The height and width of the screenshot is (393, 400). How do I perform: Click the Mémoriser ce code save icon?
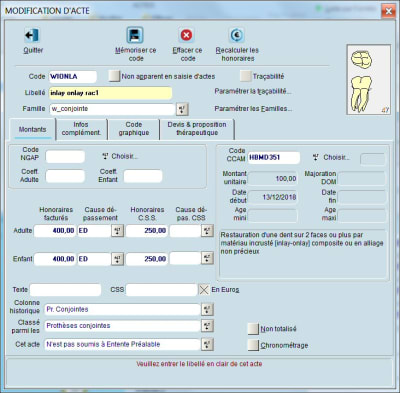click(x=135, y=35)
